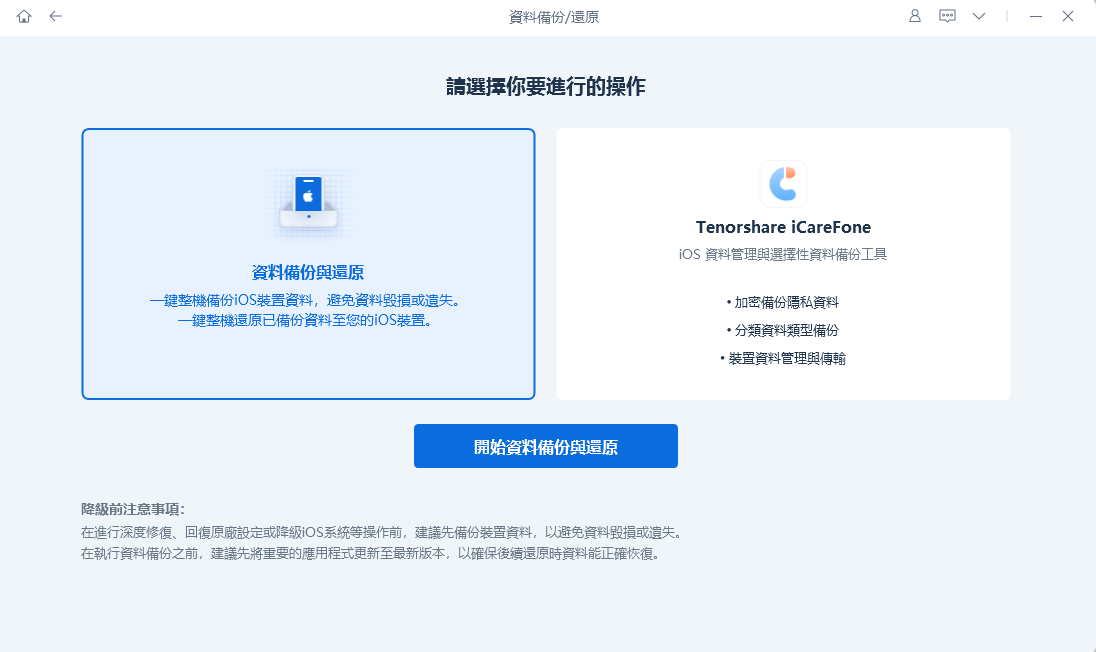
Task: Go to the home screen icon
Action: [x=24, y=16]
